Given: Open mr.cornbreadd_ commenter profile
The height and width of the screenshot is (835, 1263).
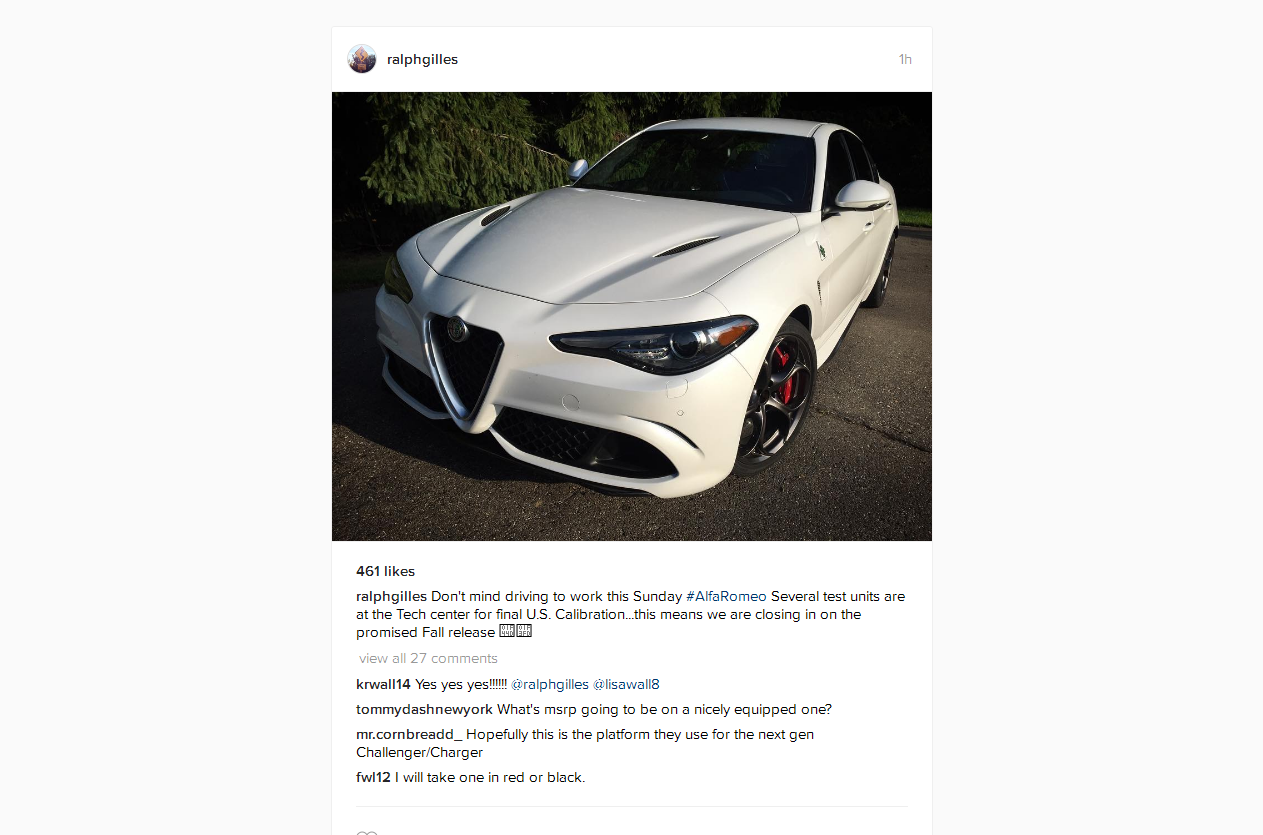Looking at the screenshot, I should pyautogui.click(x=409, y=734).
